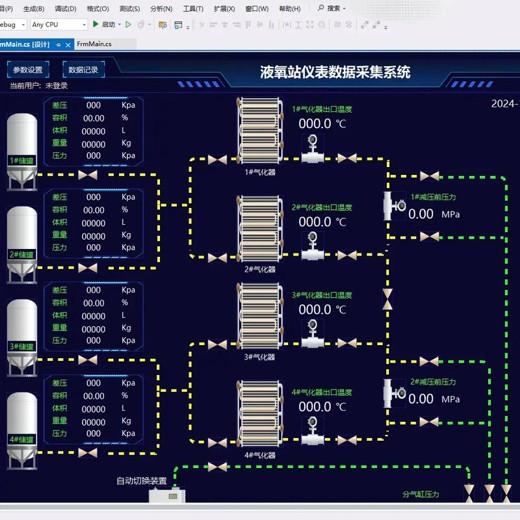Open the 工具(T) menu

coord(193,9)
